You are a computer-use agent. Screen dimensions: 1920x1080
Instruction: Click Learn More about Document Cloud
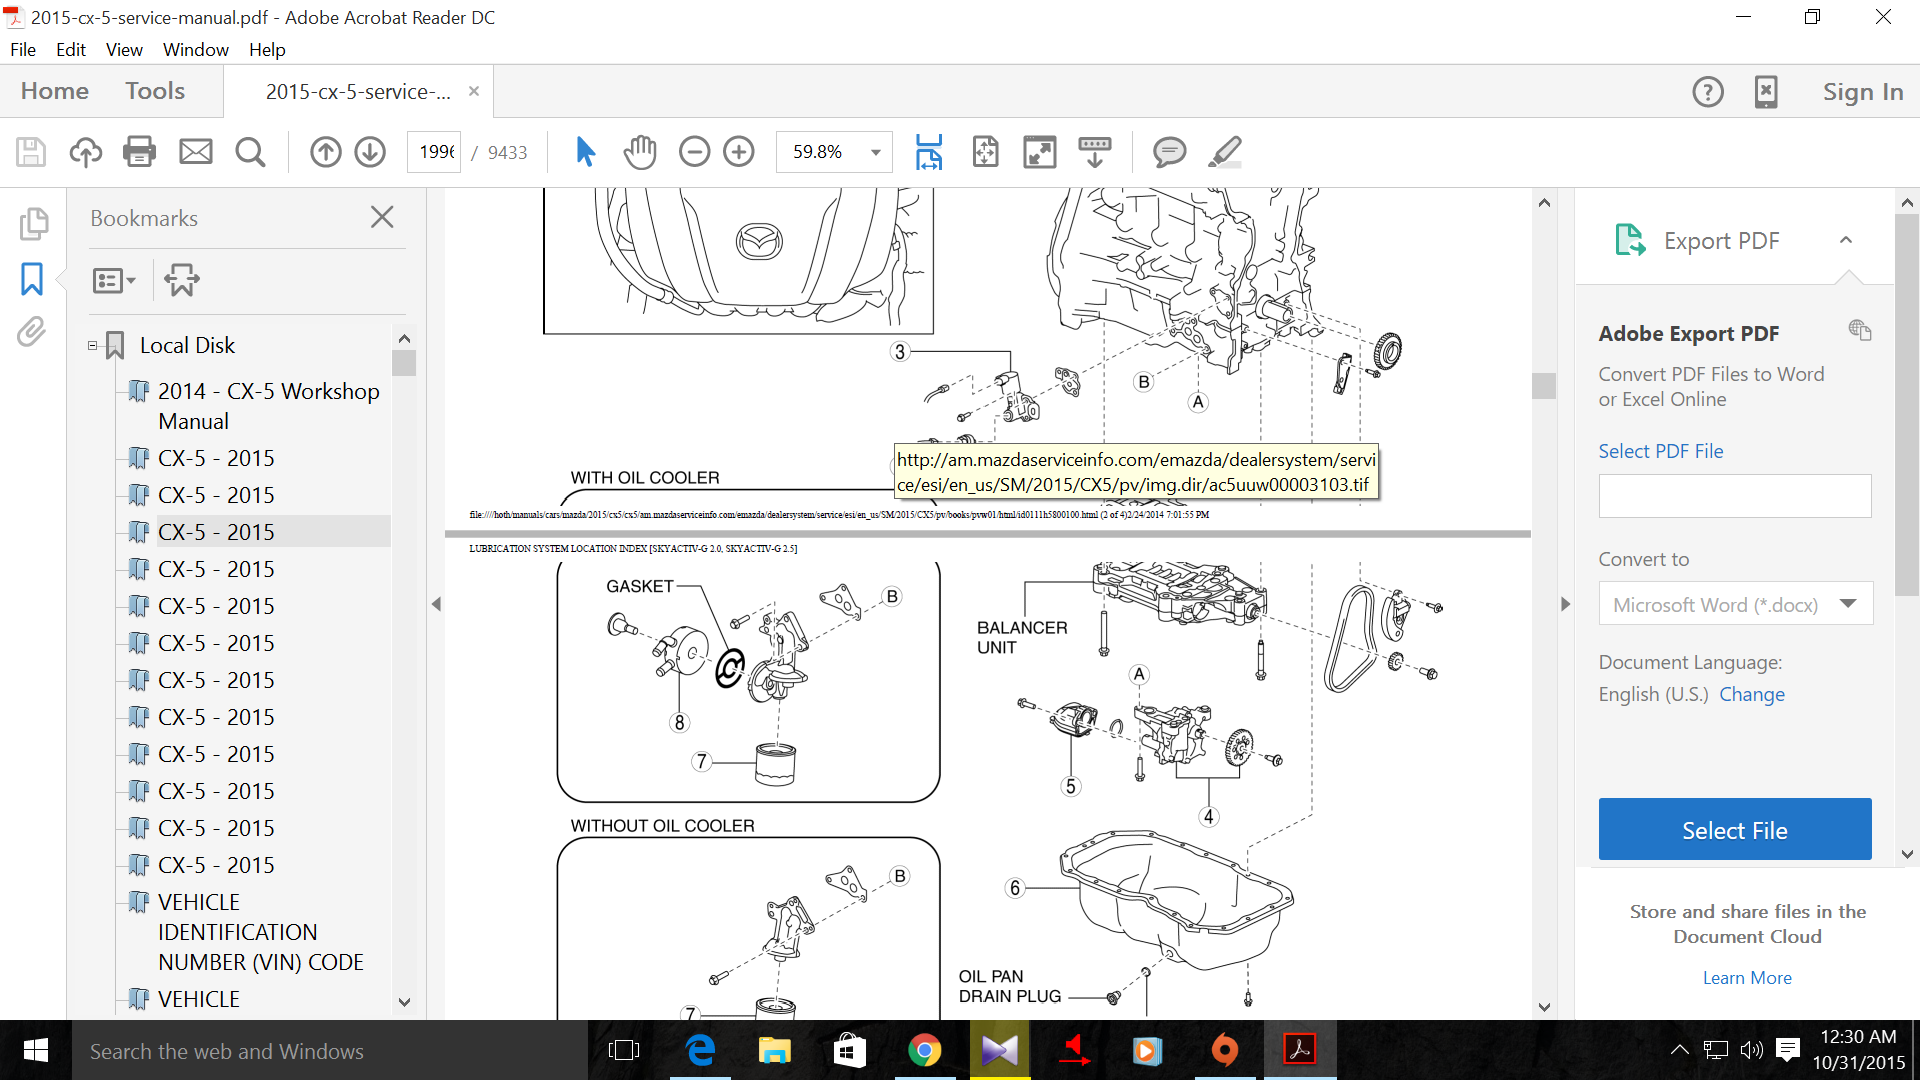[x=1747, y=978]
